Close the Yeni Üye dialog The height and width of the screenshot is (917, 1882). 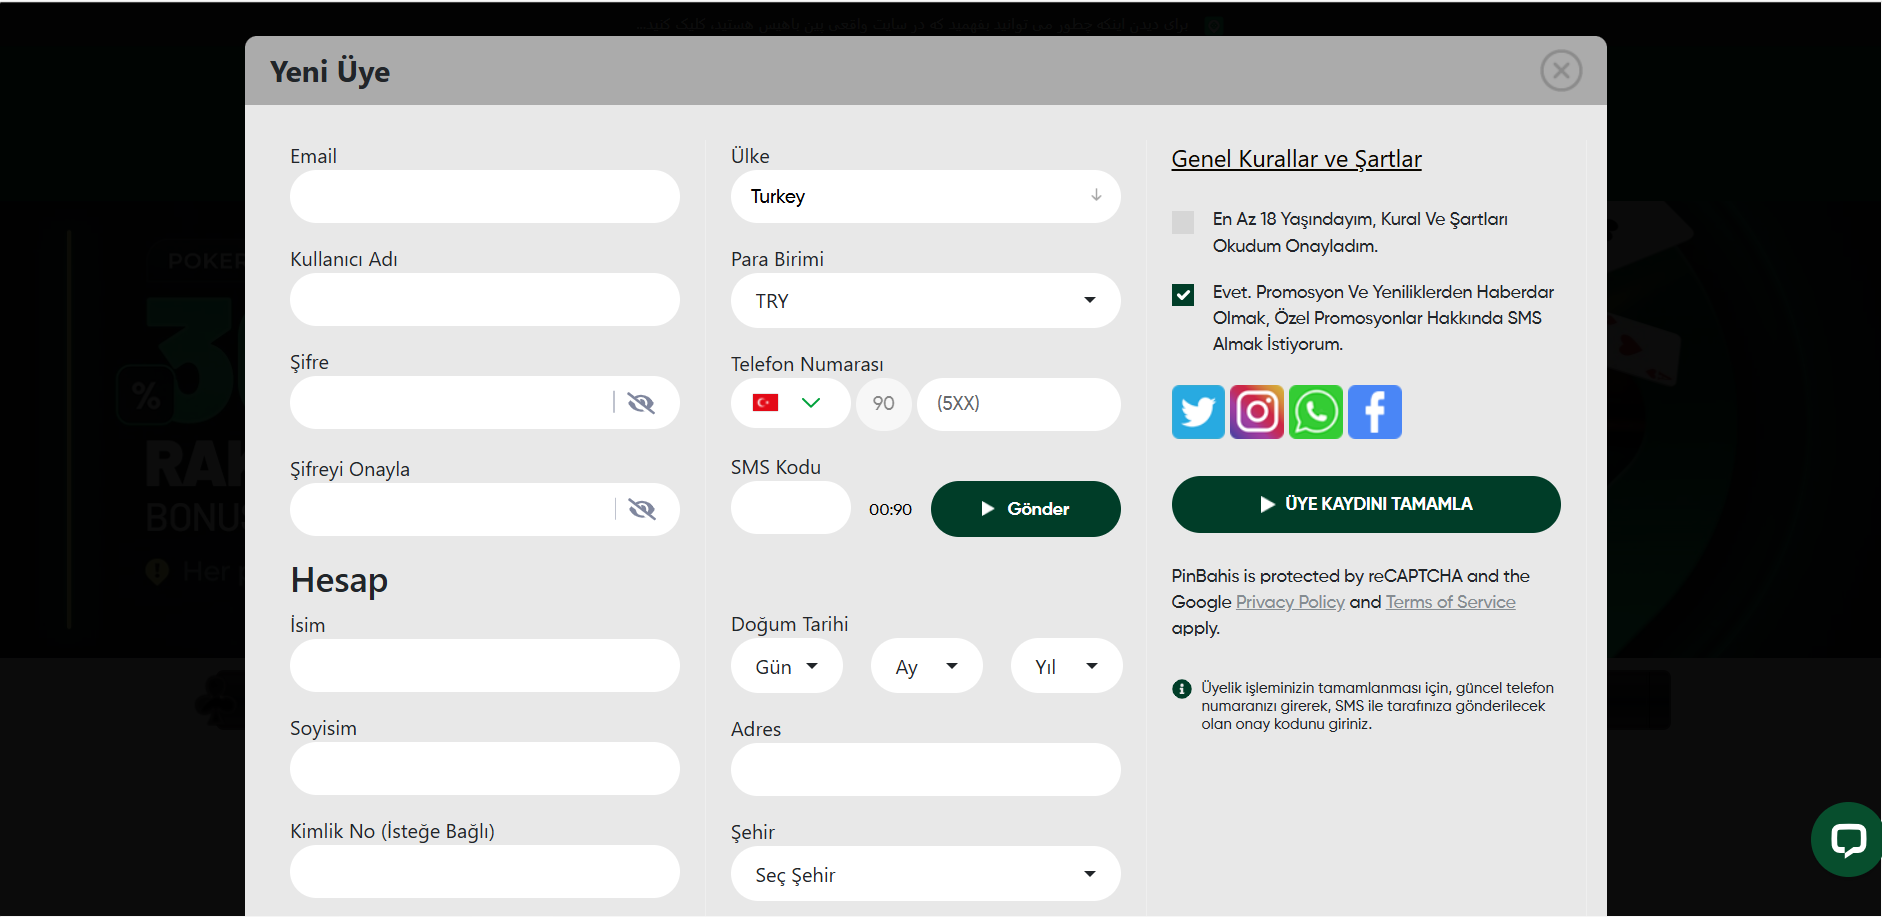[x=1561, y=71]
